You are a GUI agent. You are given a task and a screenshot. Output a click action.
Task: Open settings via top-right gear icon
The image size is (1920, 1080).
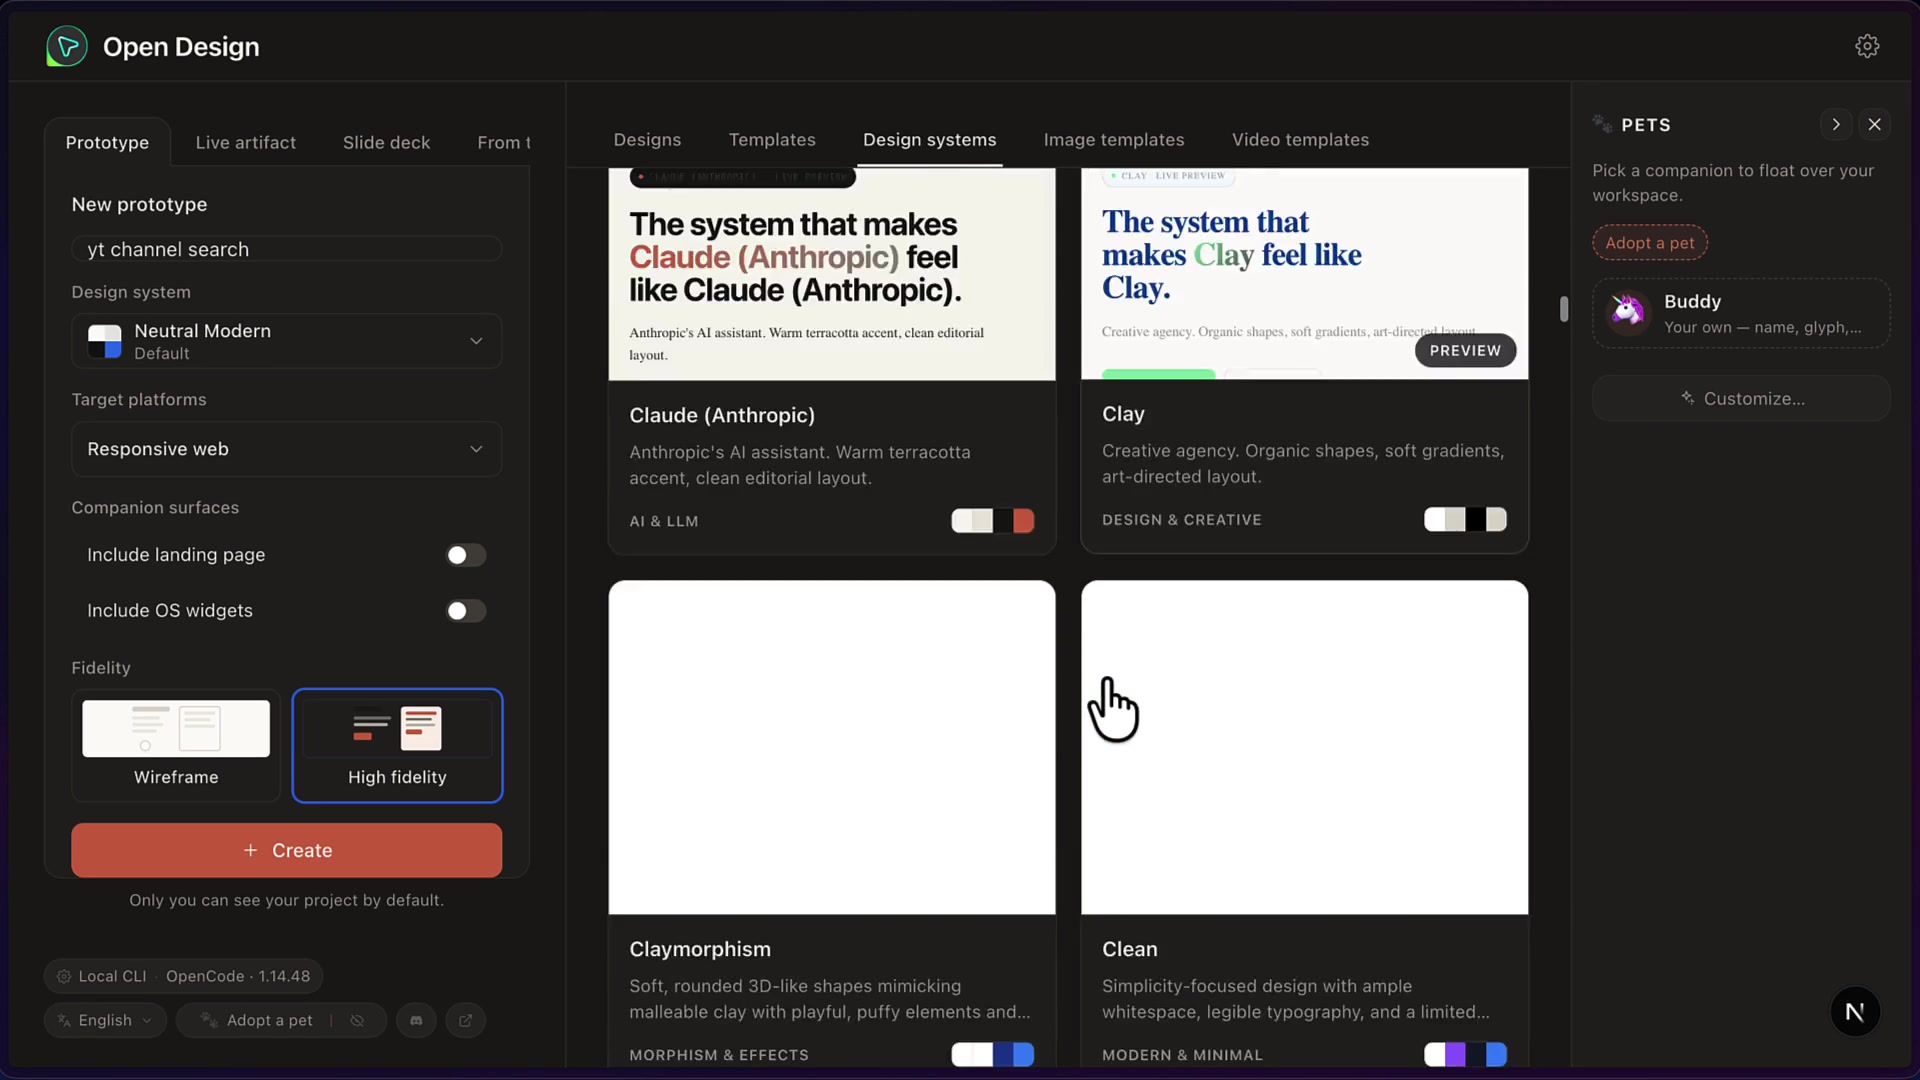coord(1867,46)
